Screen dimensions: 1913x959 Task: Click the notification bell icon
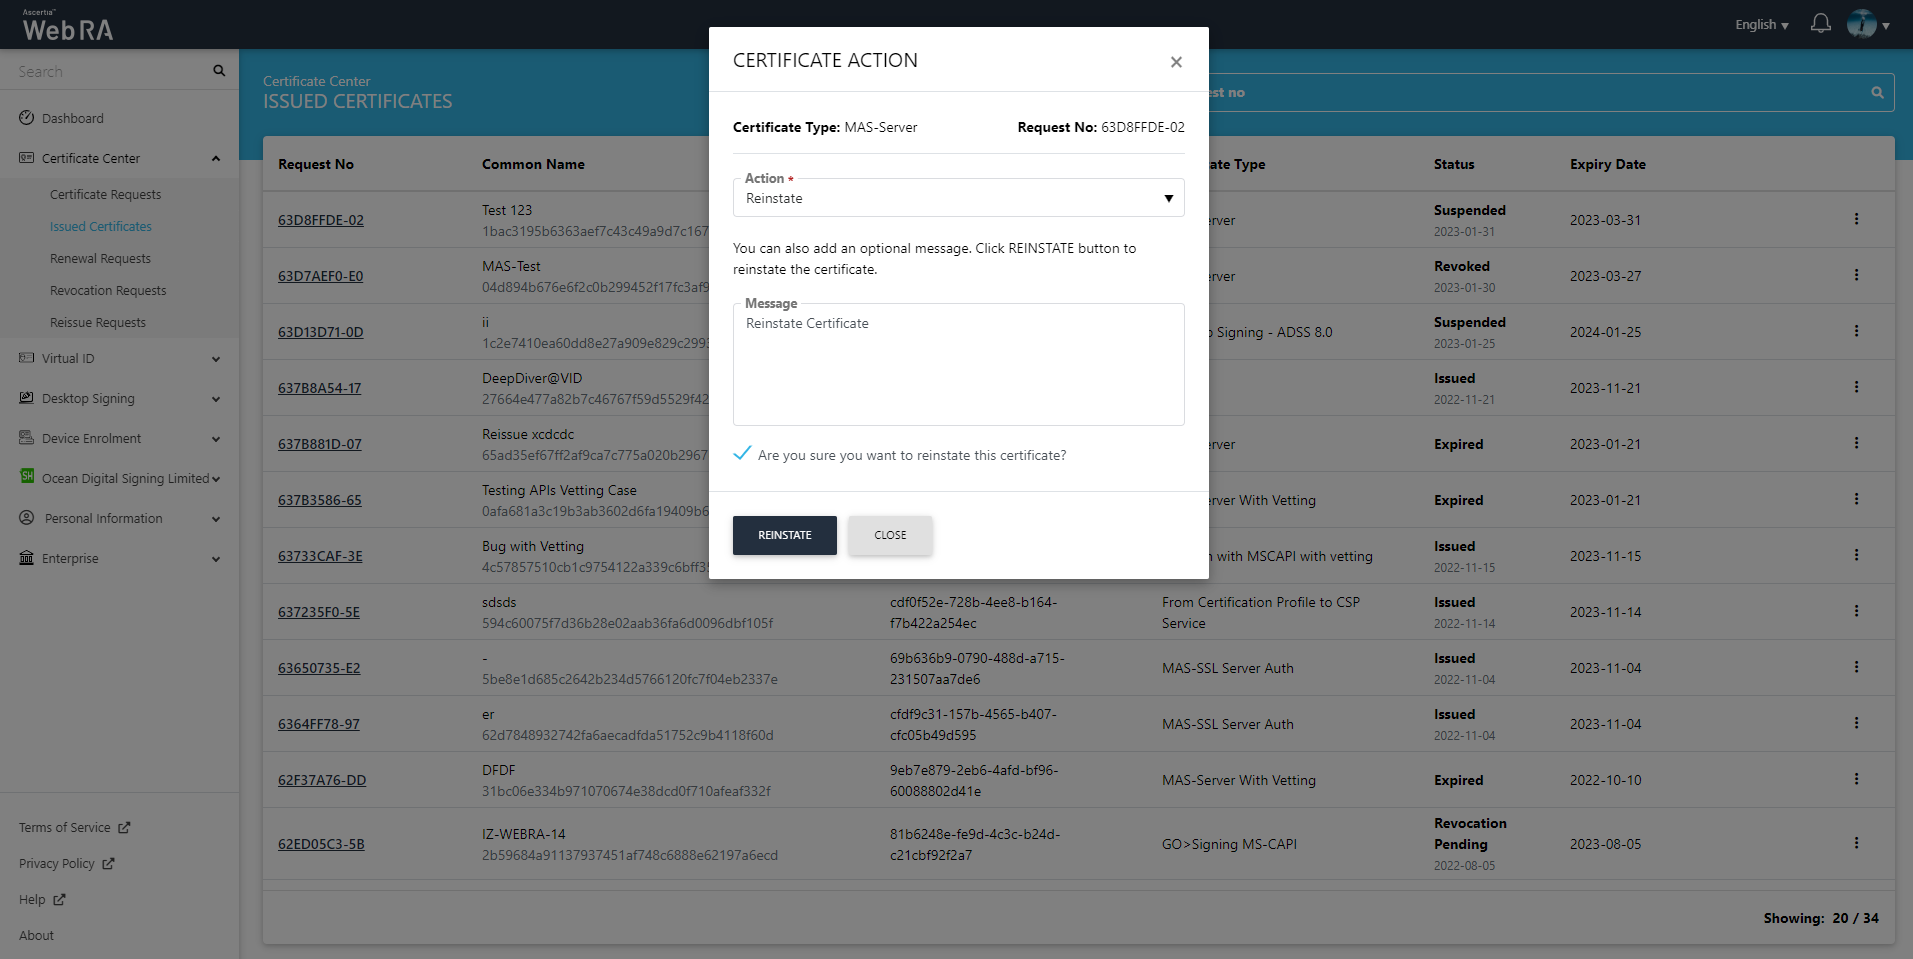click(x=1820, y=24)
